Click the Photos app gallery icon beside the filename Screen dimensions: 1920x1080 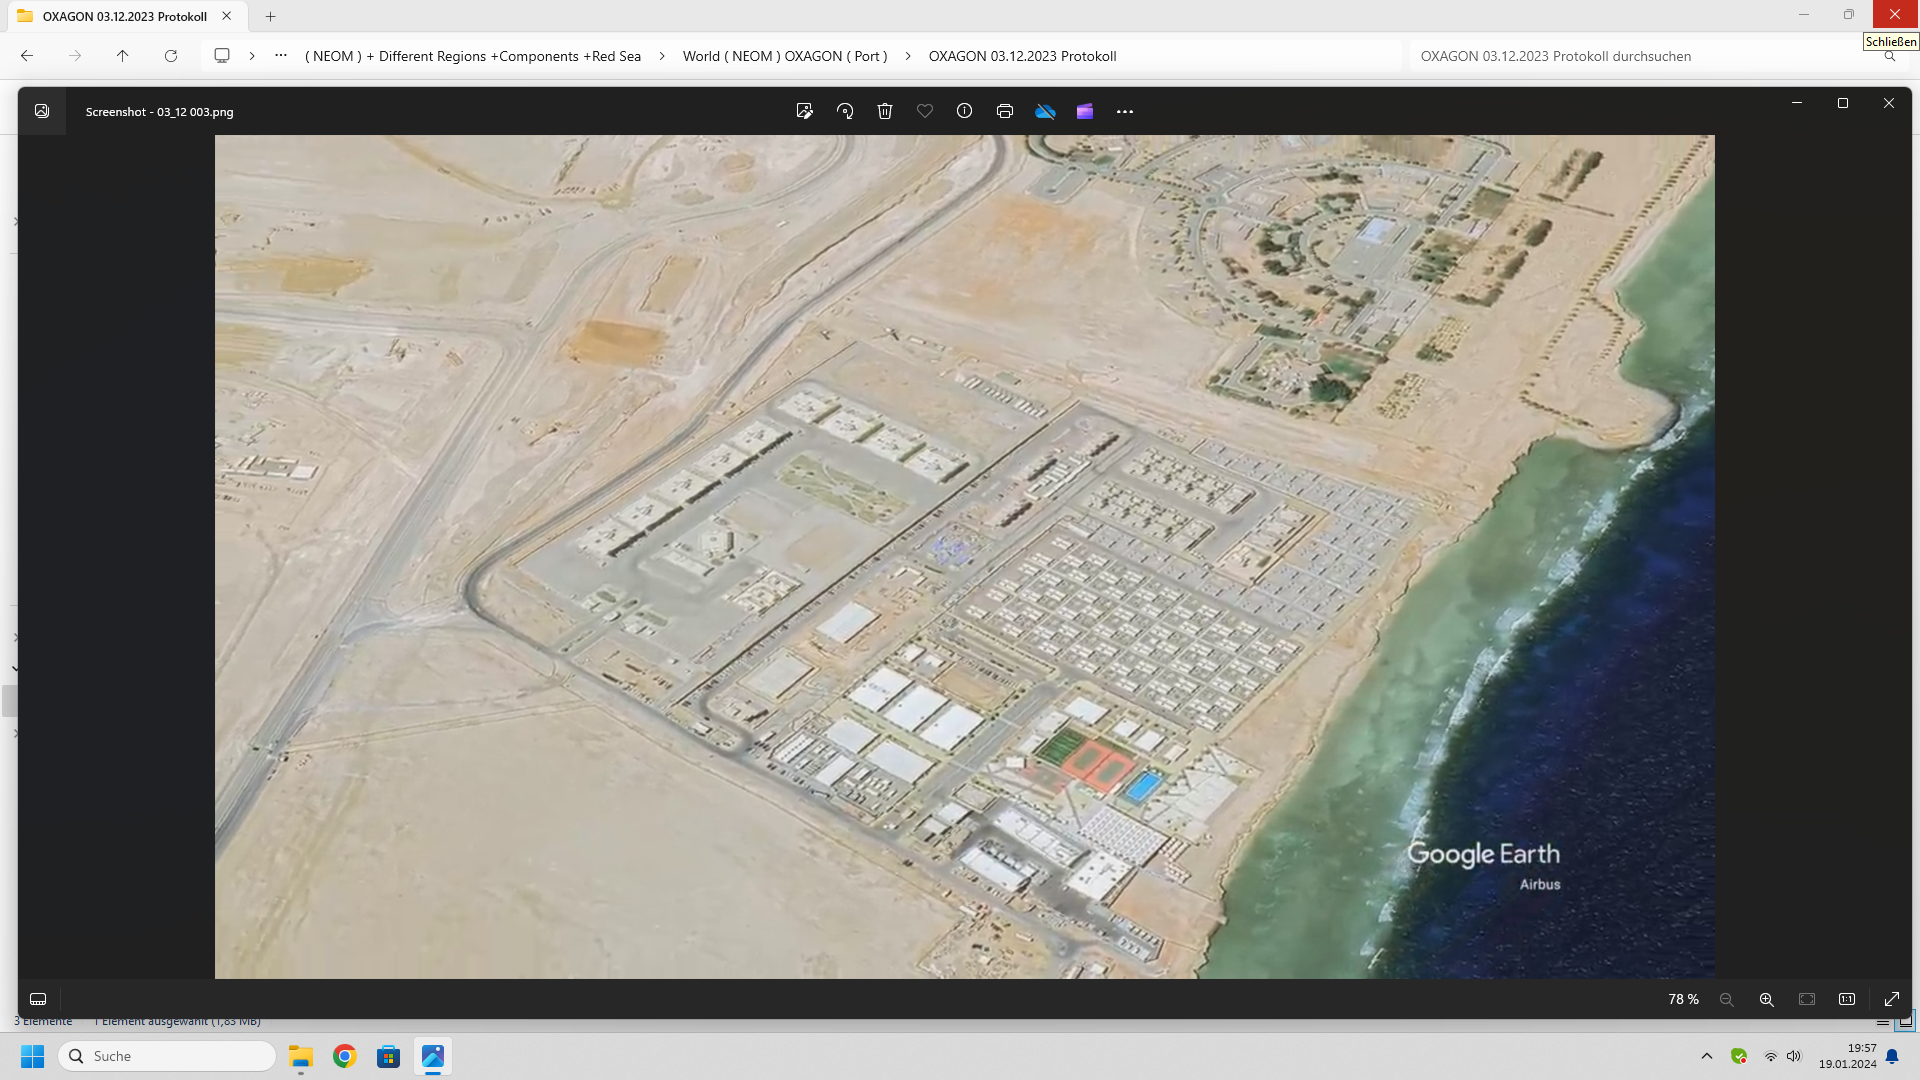(x=42, y=111)
